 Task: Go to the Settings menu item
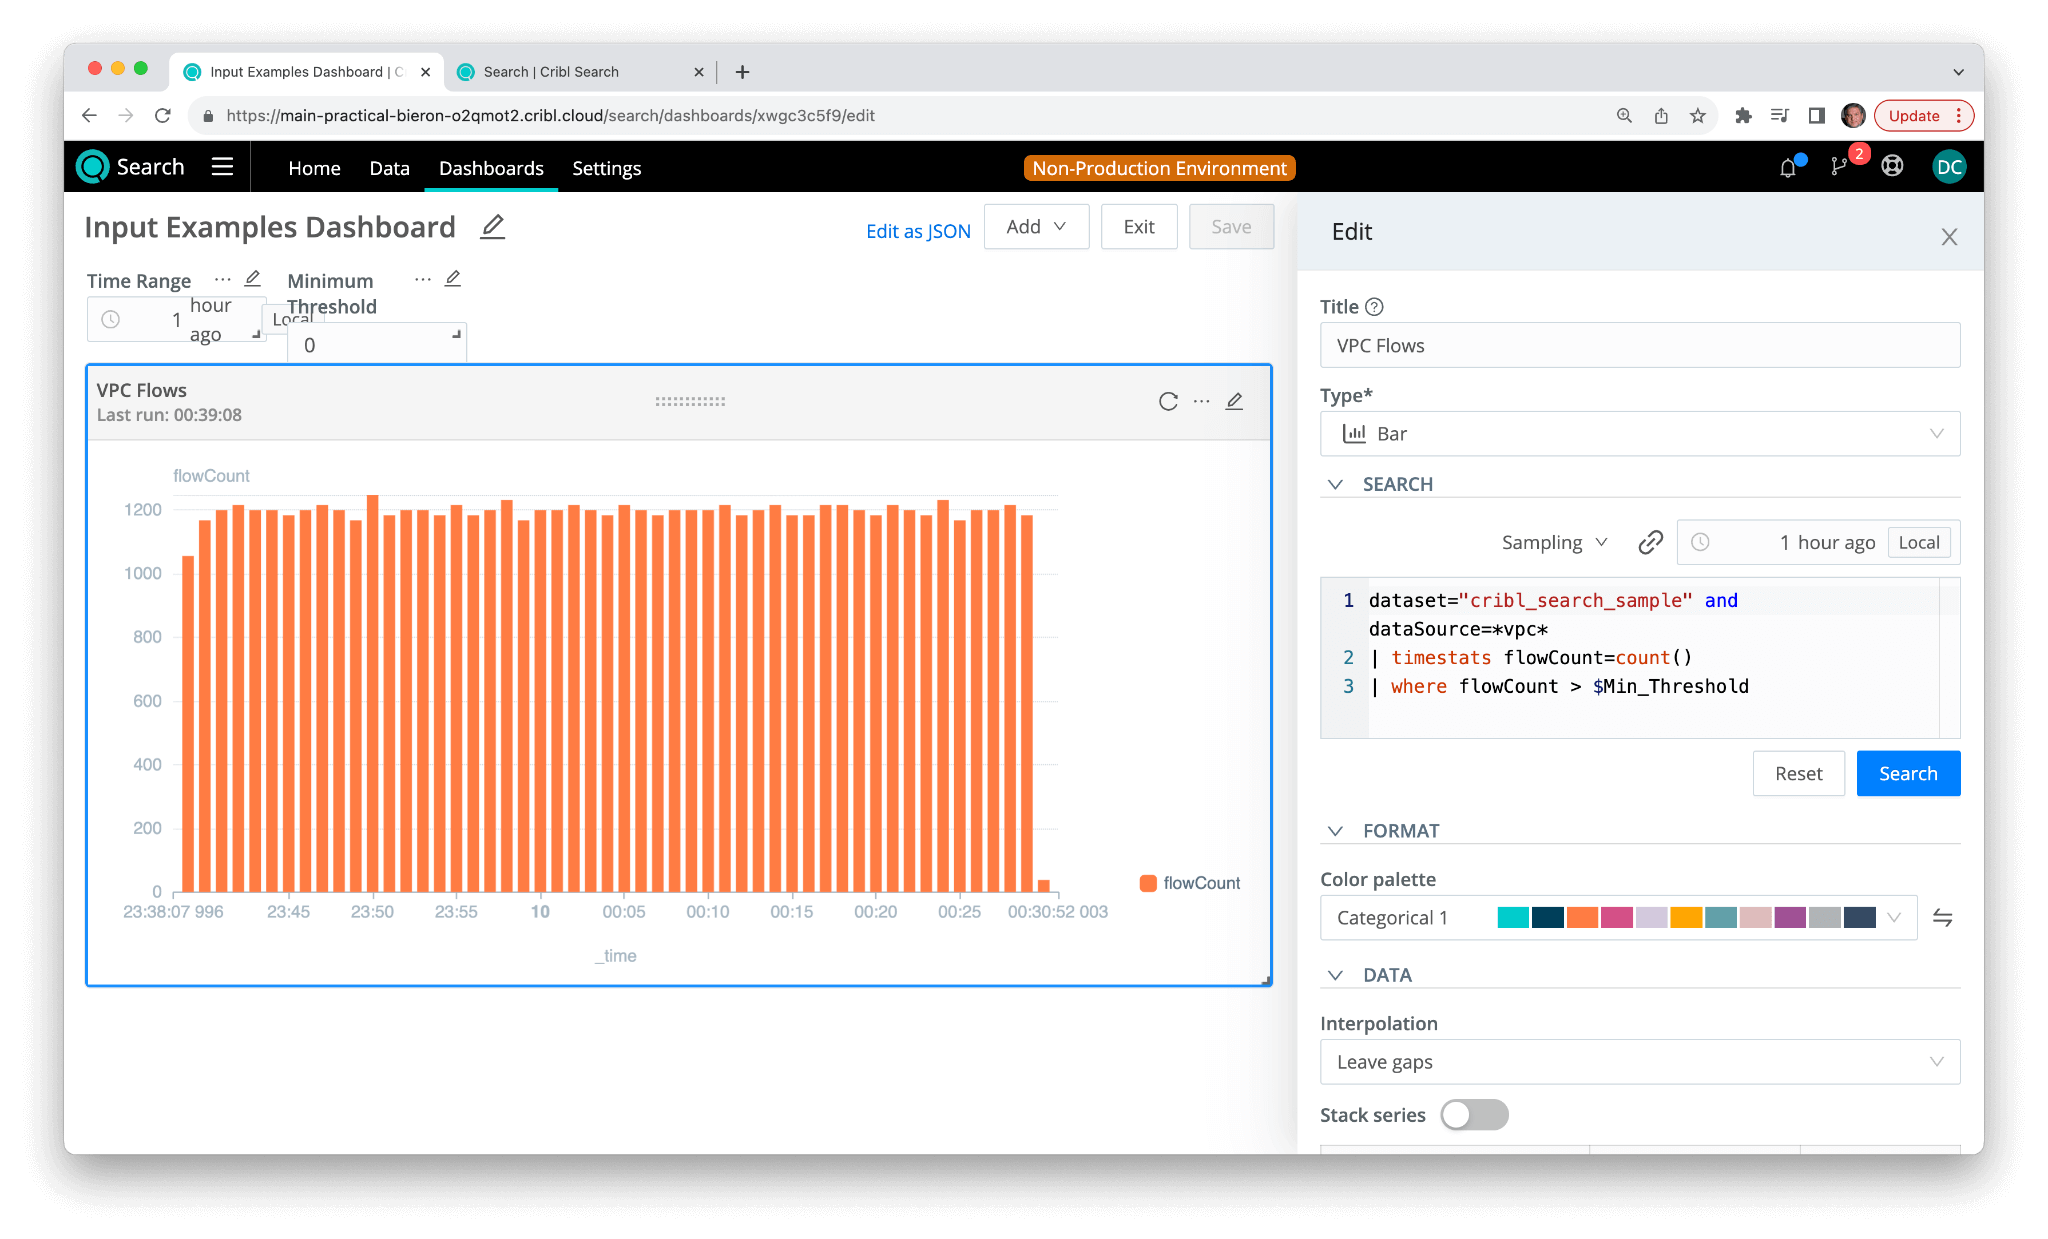606,168
